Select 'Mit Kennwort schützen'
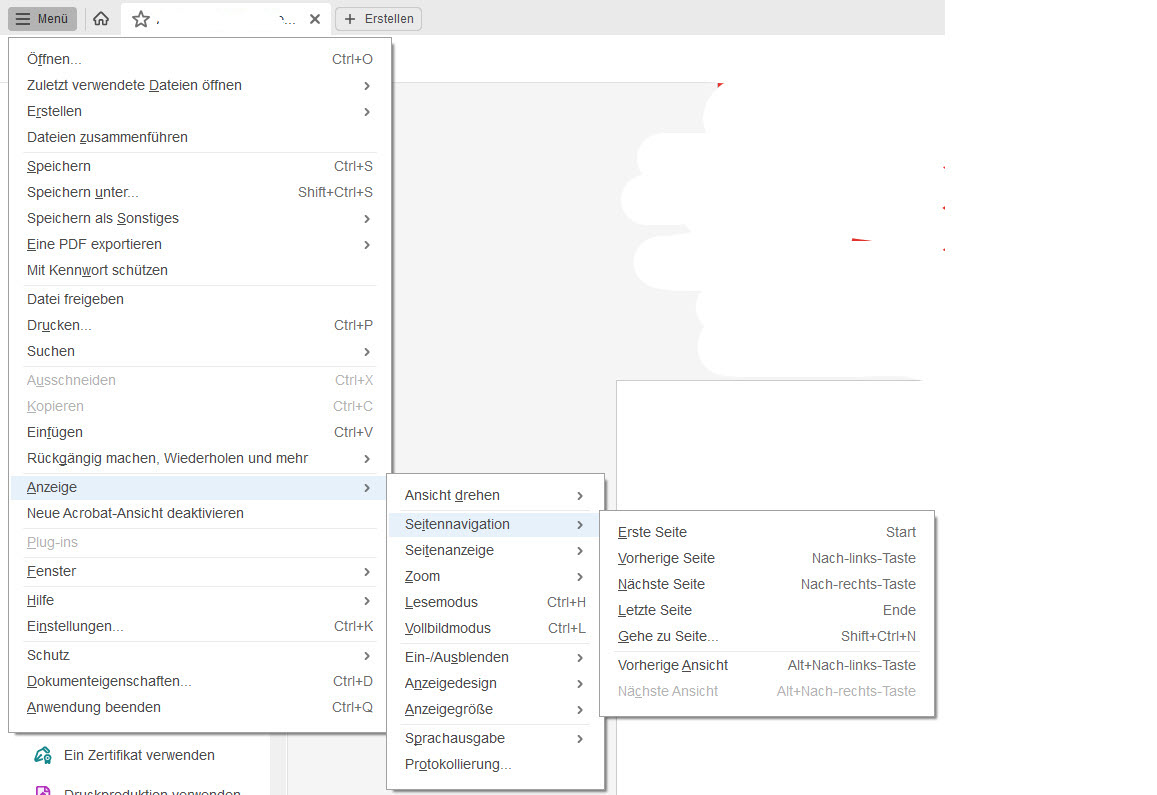The image size is (1157, 795). (x=199, y=270)
